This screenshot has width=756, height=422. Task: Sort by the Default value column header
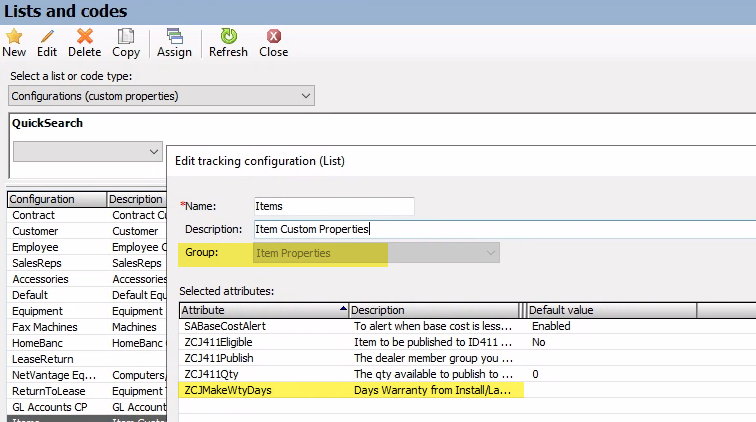611,310
